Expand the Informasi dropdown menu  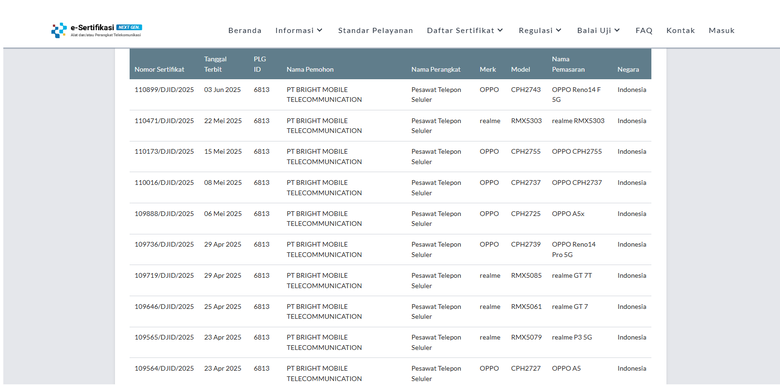(x=299, y=30)
